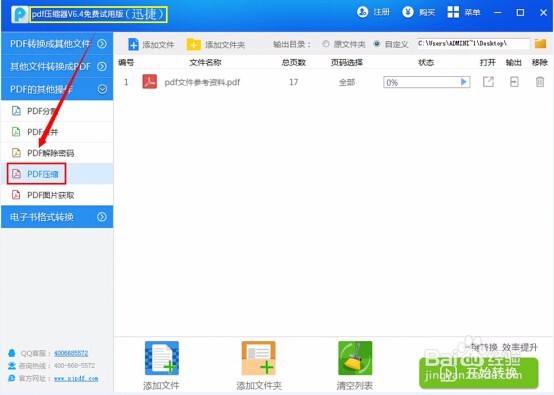Select the 自定义 output radio button

tap(377, 44)
